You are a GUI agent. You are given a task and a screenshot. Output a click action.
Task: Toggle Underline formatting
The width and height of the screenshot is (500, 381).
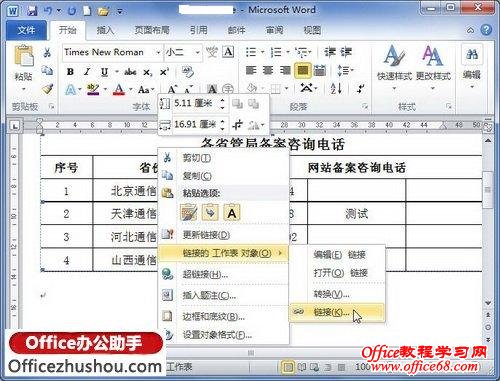(104, 72)
